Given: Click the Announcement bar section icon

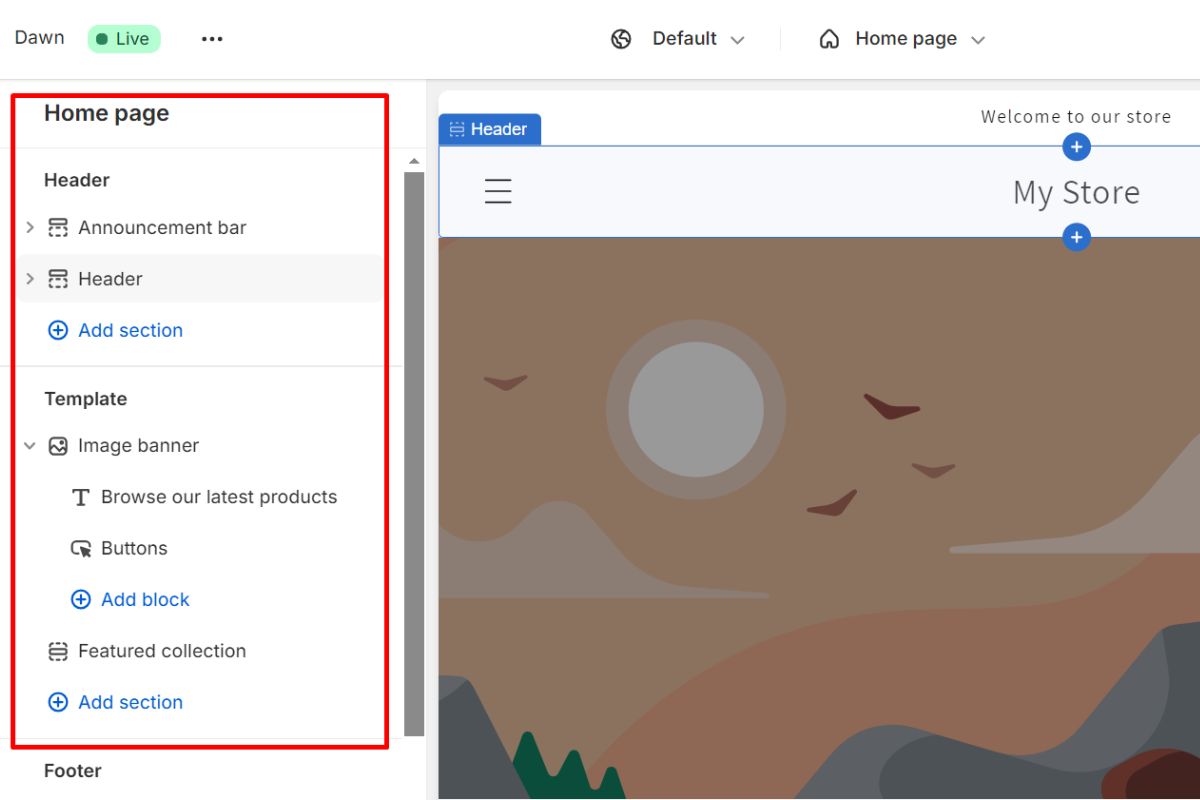Looking at the screenshot, I should point(58,228).
